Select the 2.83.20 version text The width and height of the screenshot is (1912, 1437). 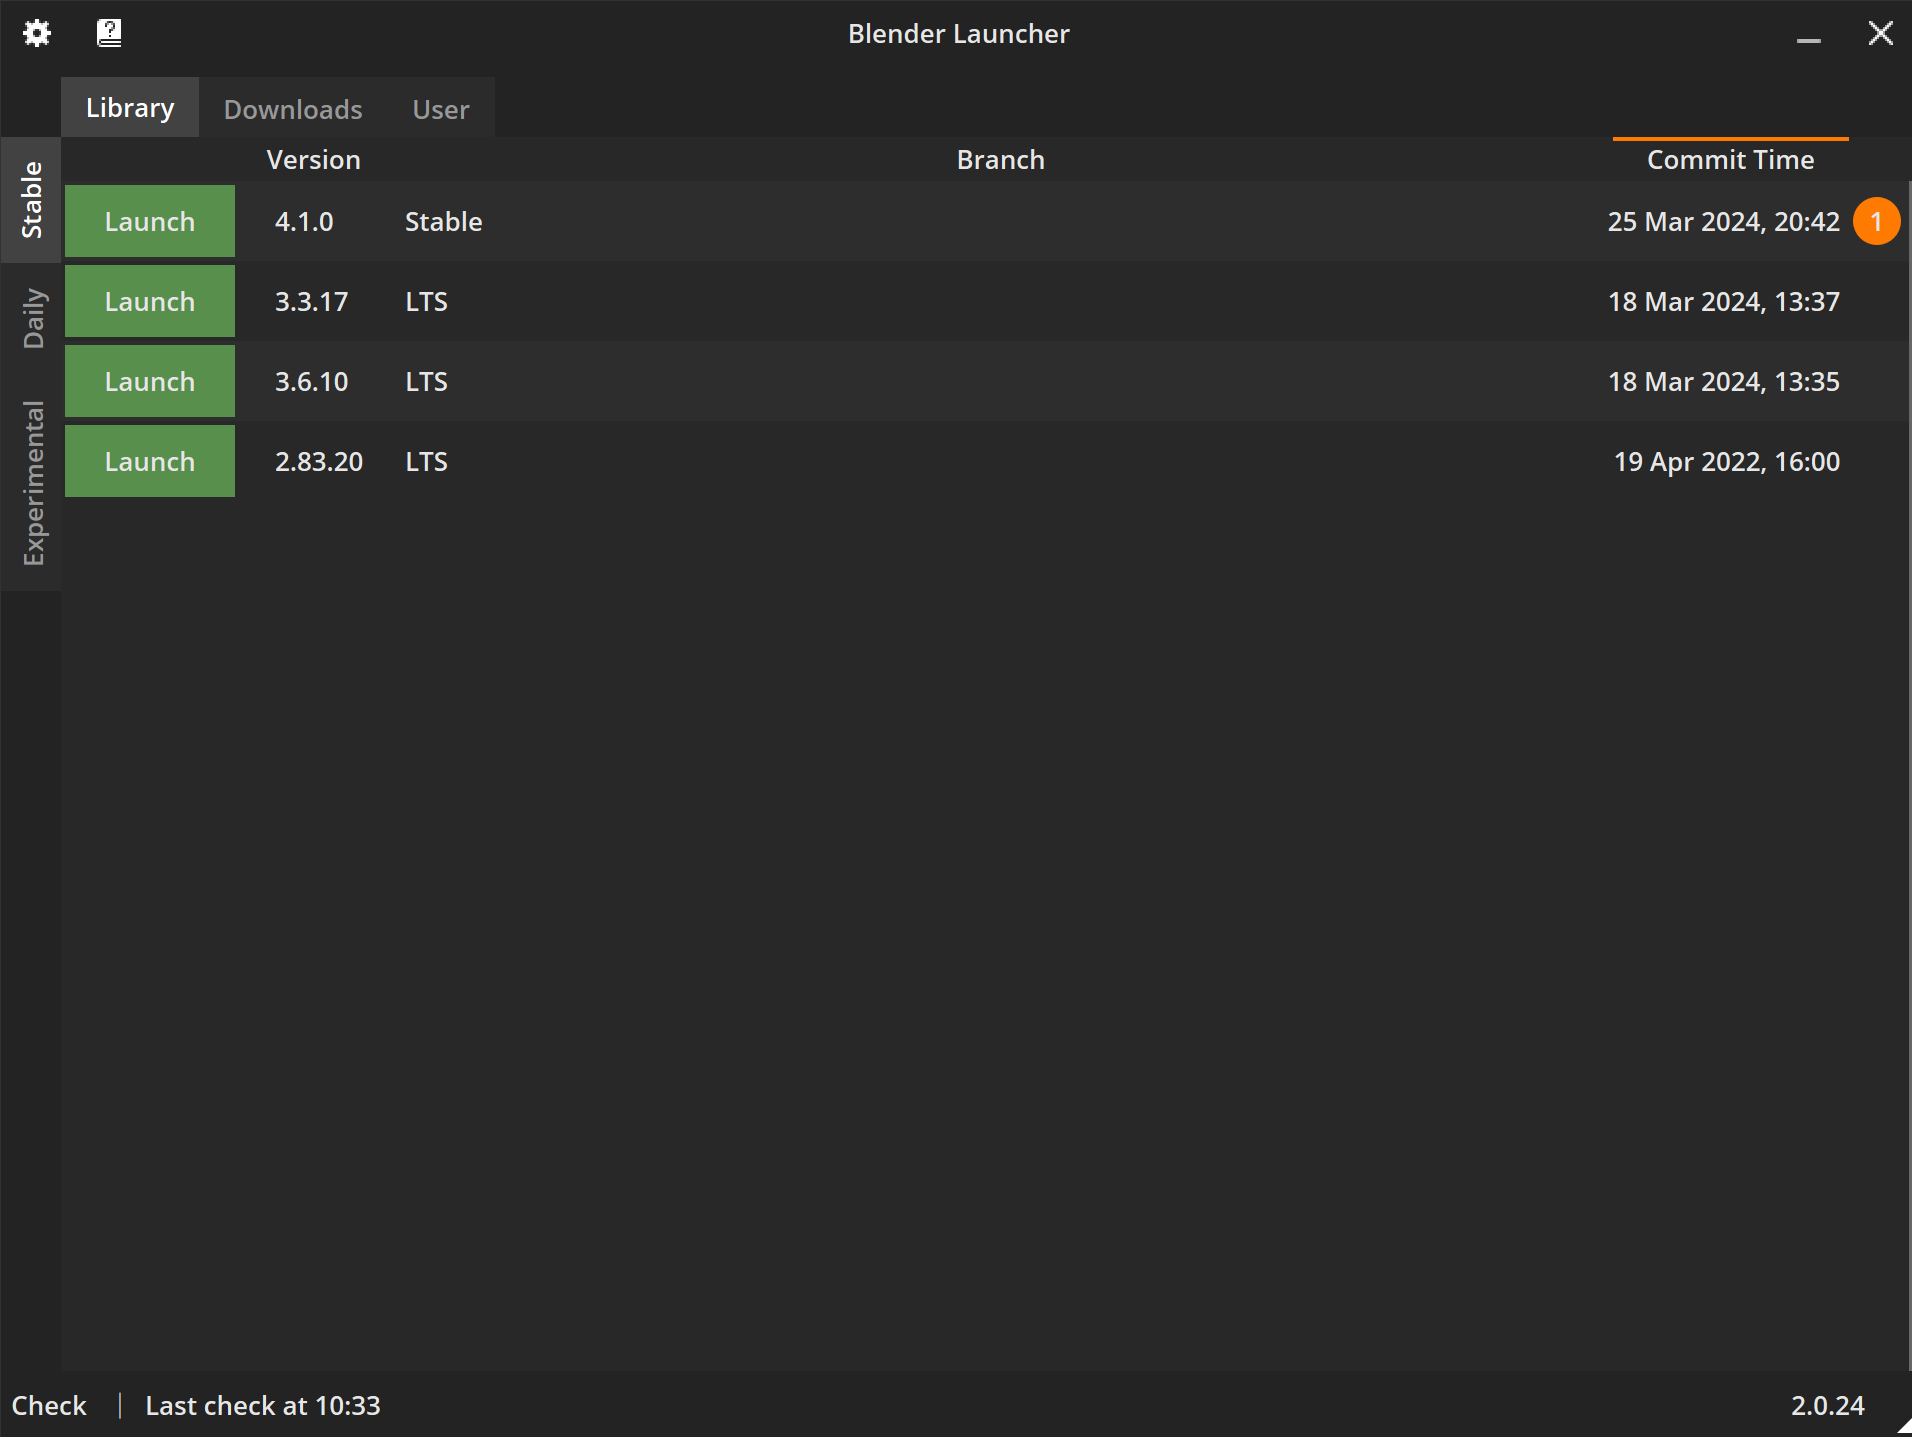coord(319,461)
